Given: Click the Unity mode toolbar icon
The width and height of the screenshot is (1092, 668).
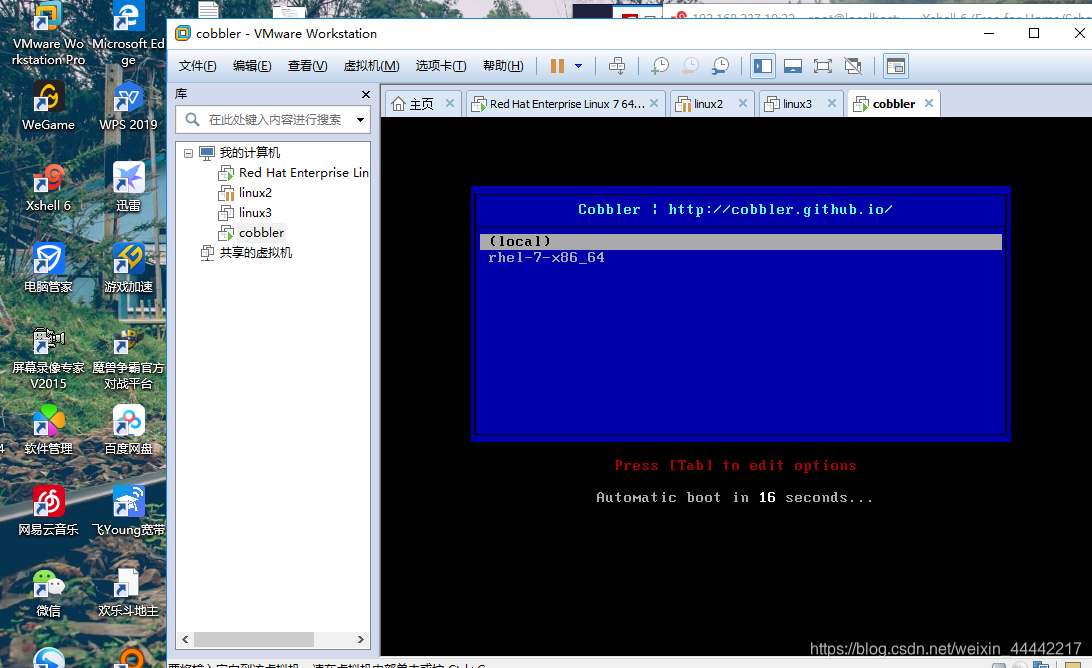Looking at the screenshot, I should tap(852, 66).
